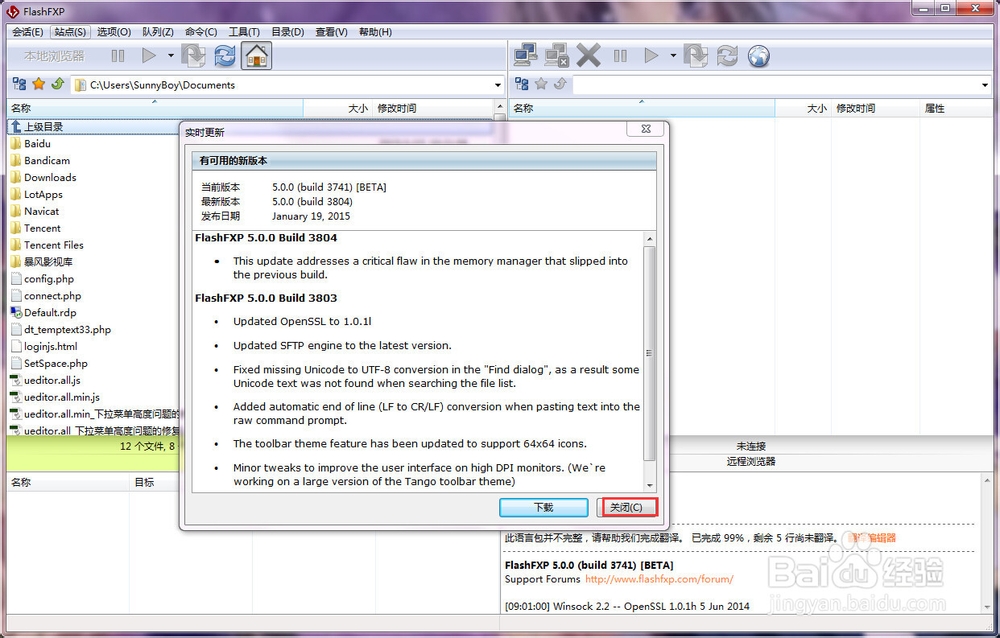
Task: Select the loginjs.html file
Action: (50, 346)
